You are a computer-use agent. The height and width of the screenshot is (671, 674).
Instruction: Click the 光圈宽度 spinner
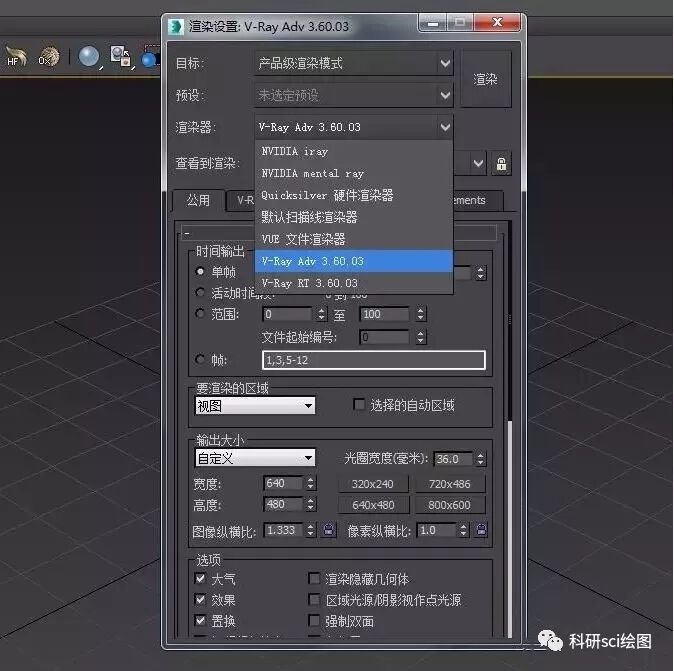pos(481,459)
